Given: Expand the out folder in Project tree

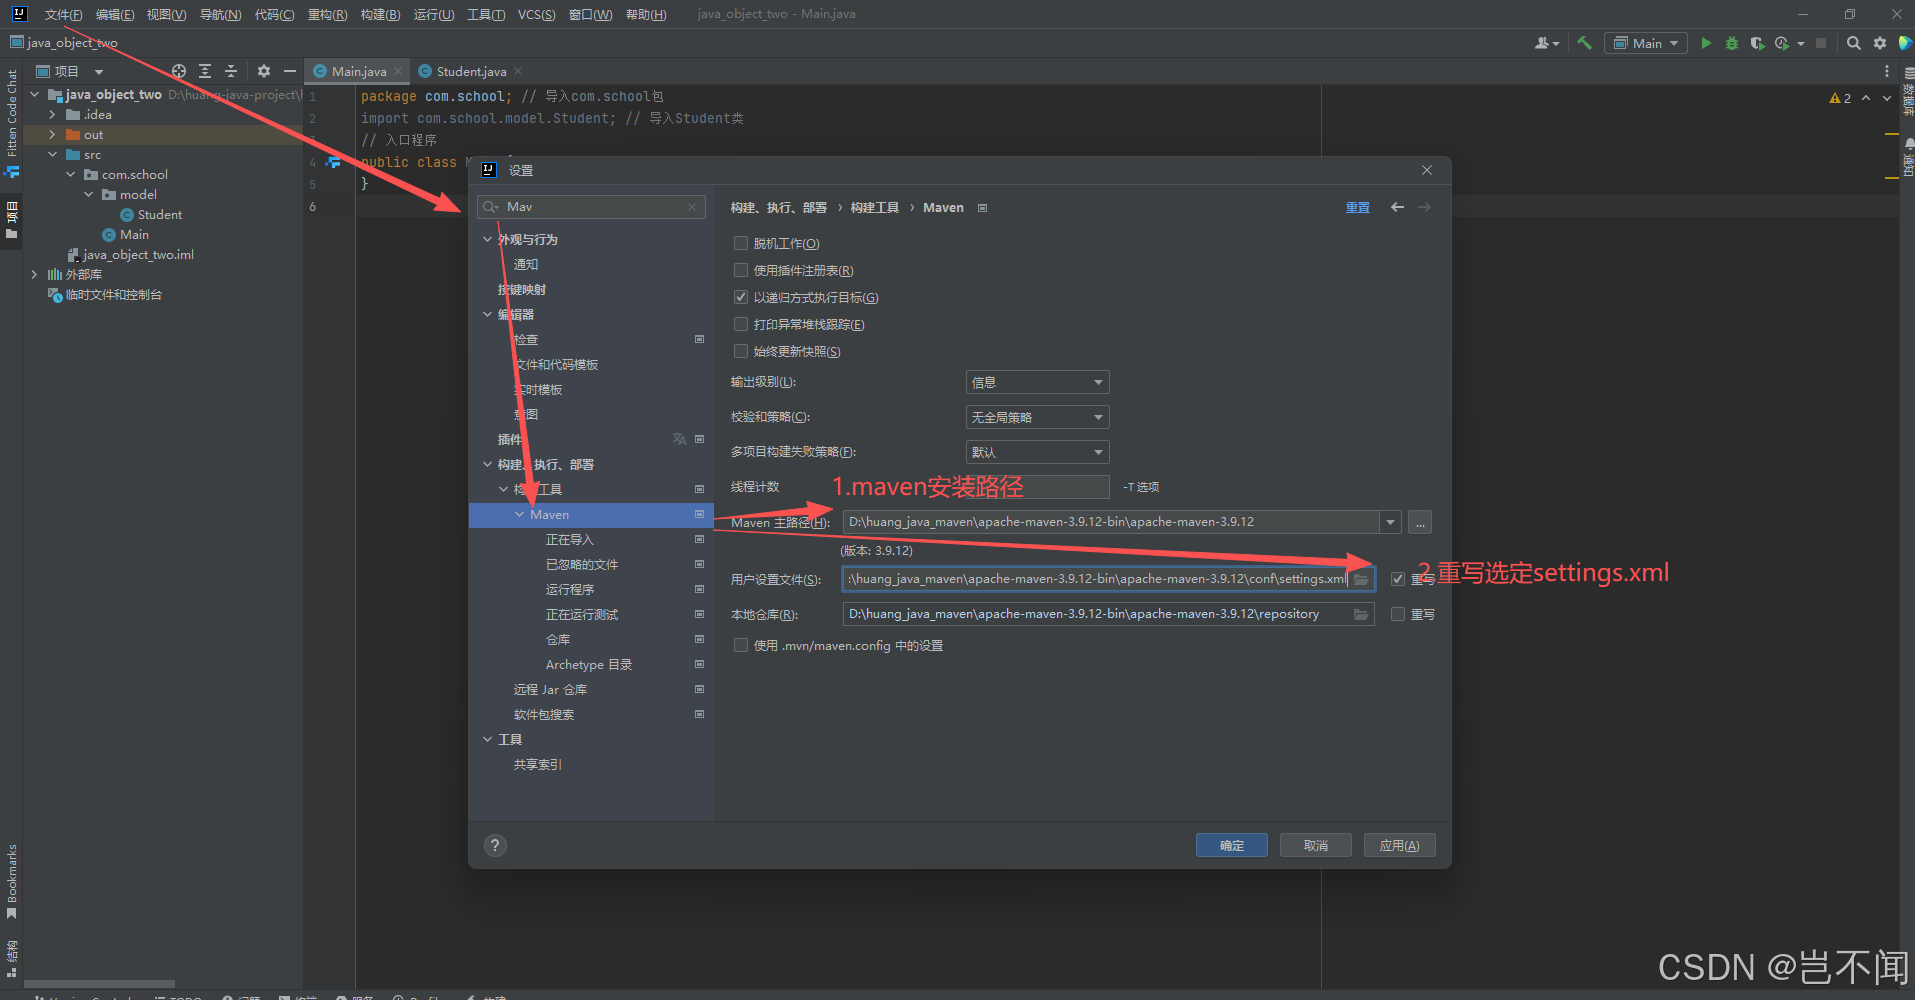Looking at the screenshot, I should (52, 134).
